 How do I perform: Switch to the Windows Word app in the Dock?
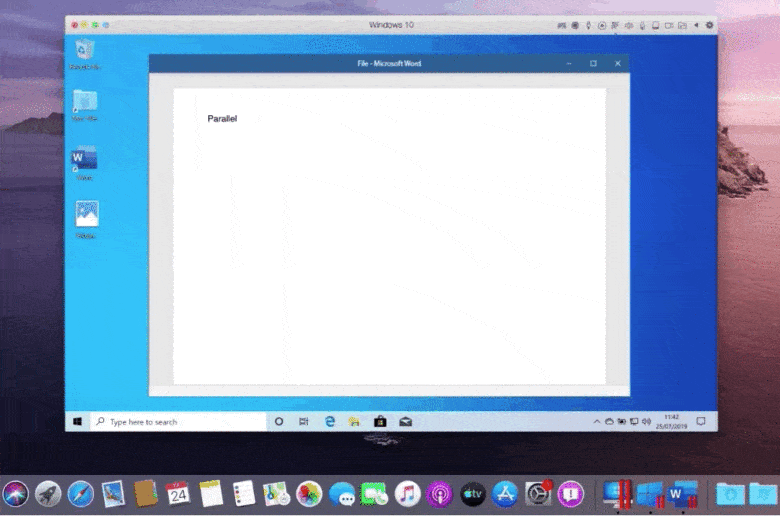[682, 494]
